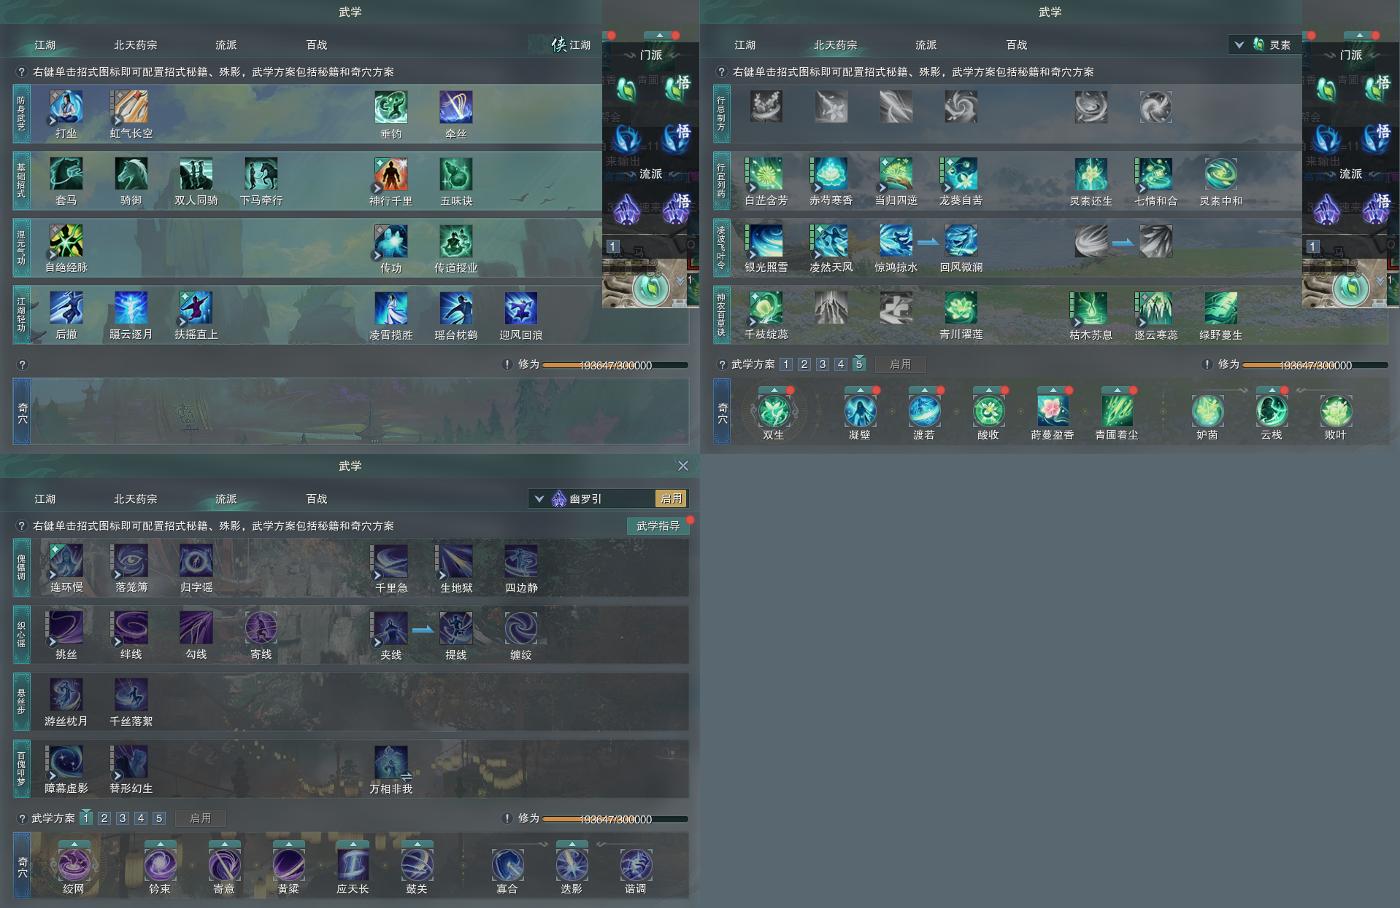Pick the 四边静 skill icon
This screenshot has width=1400, height=908.
coord(521,561)
